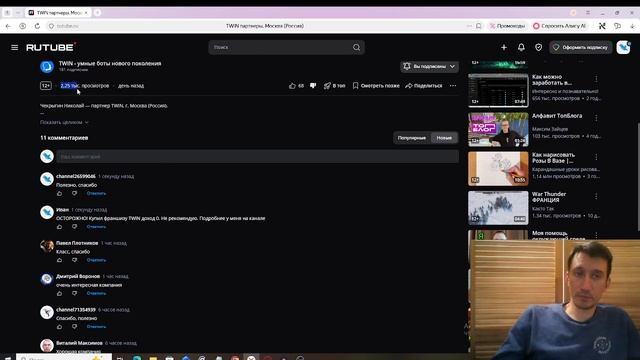
Task: Click the В топ rocket button
Action: click(334, 86)
